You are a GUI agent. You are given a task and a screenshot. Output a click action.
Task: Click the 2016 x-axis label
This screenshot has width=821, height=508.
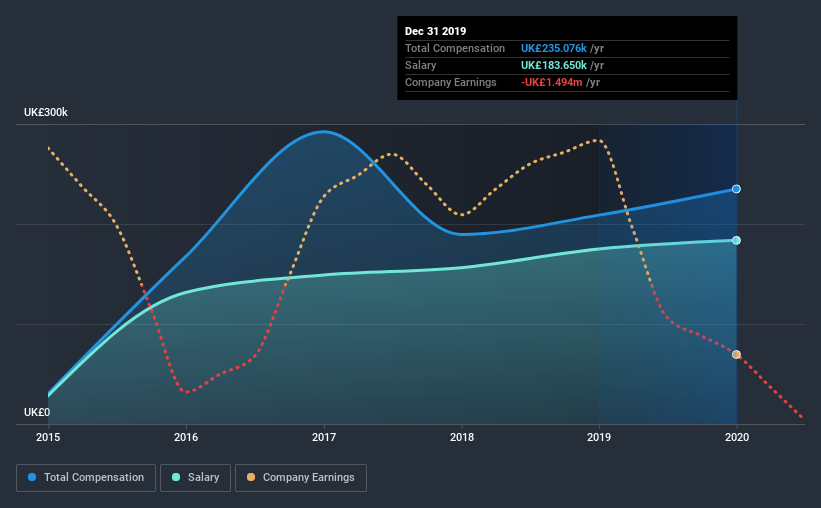(186, 437)
